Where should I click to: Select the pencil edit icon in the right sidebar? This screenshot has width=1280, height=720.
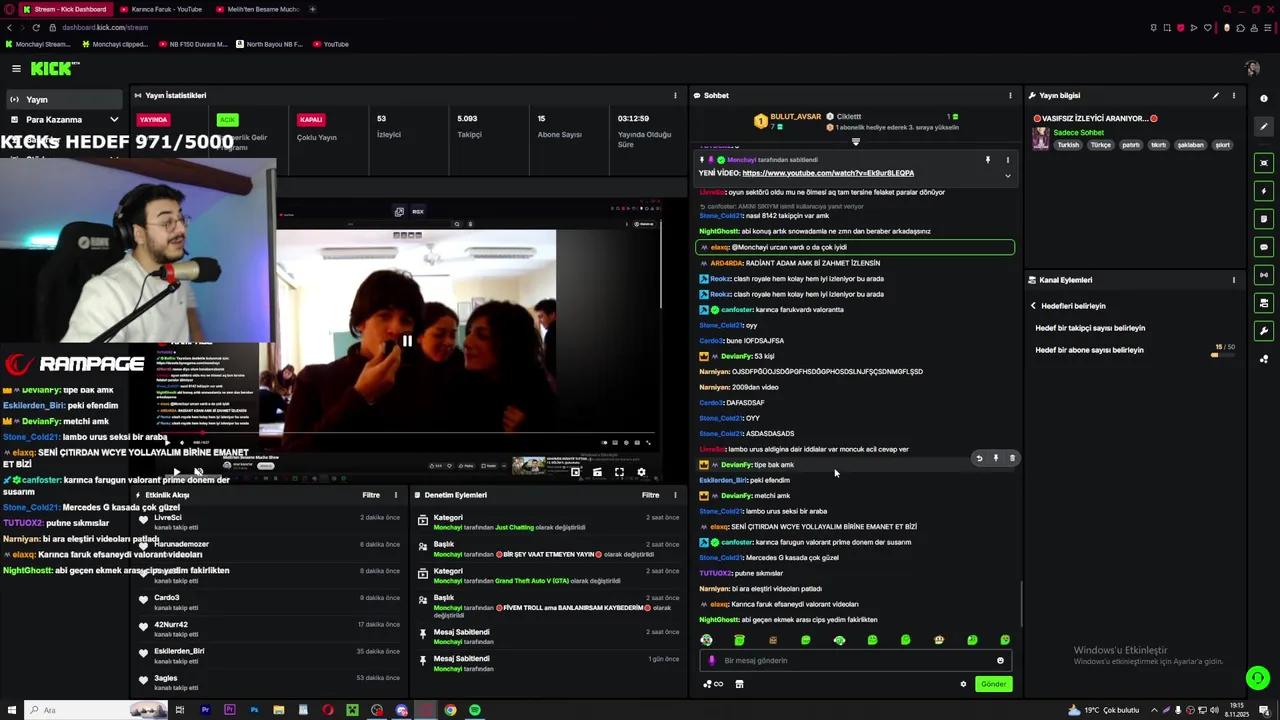pos(1264,127)
